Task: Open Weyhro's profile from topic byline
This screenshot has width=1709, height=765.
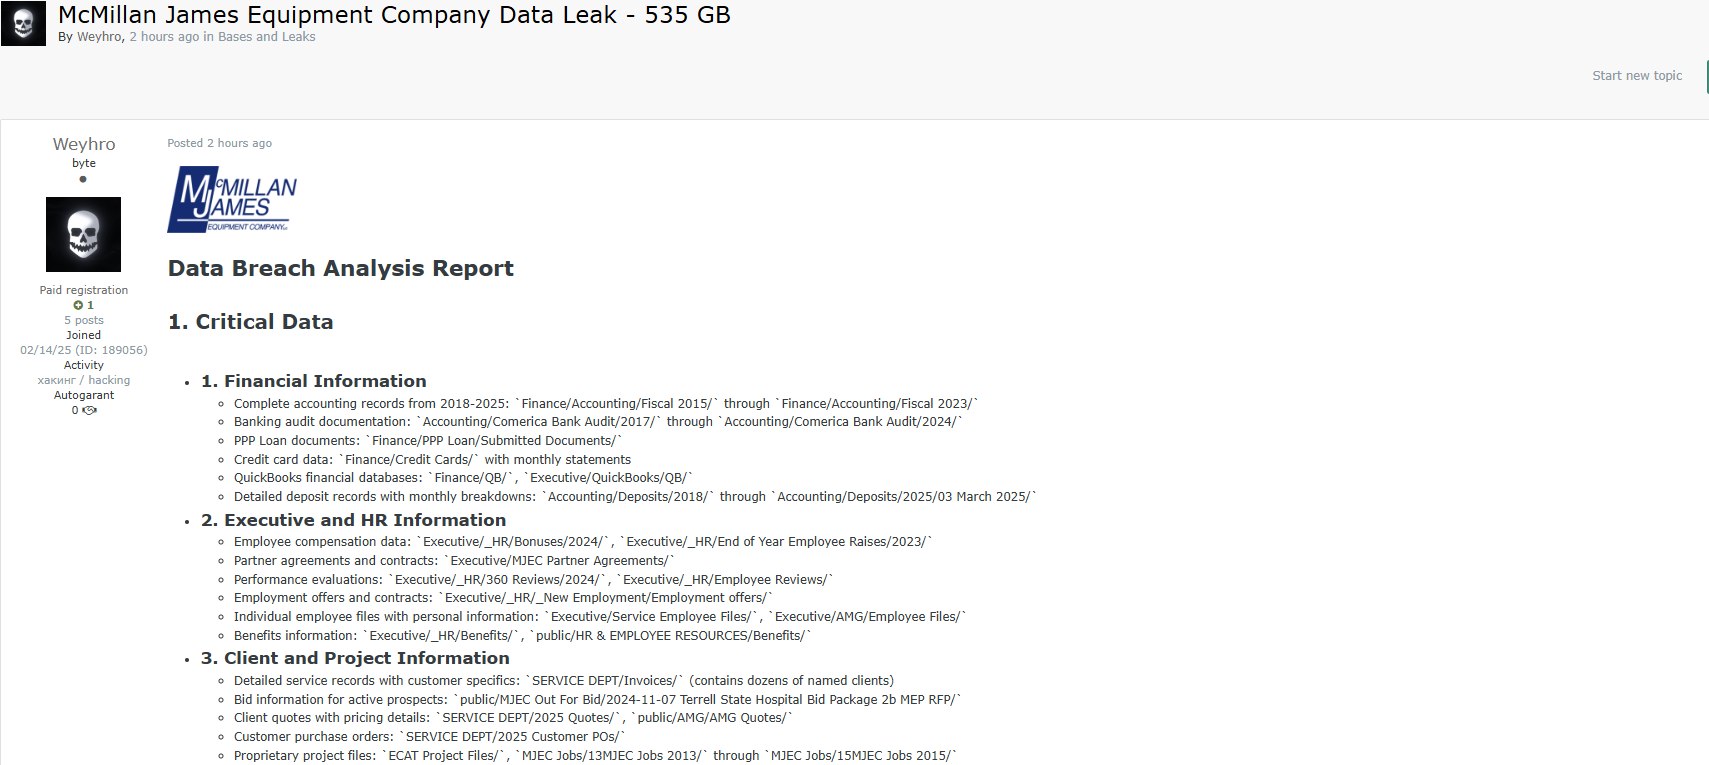Action: [99, 37]
